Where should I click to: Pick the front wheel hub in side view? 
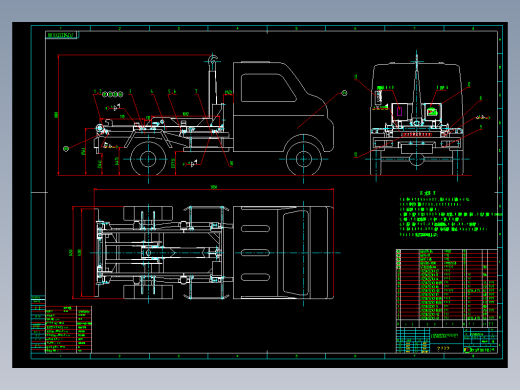pyautogui.click(x=303, y=159)
